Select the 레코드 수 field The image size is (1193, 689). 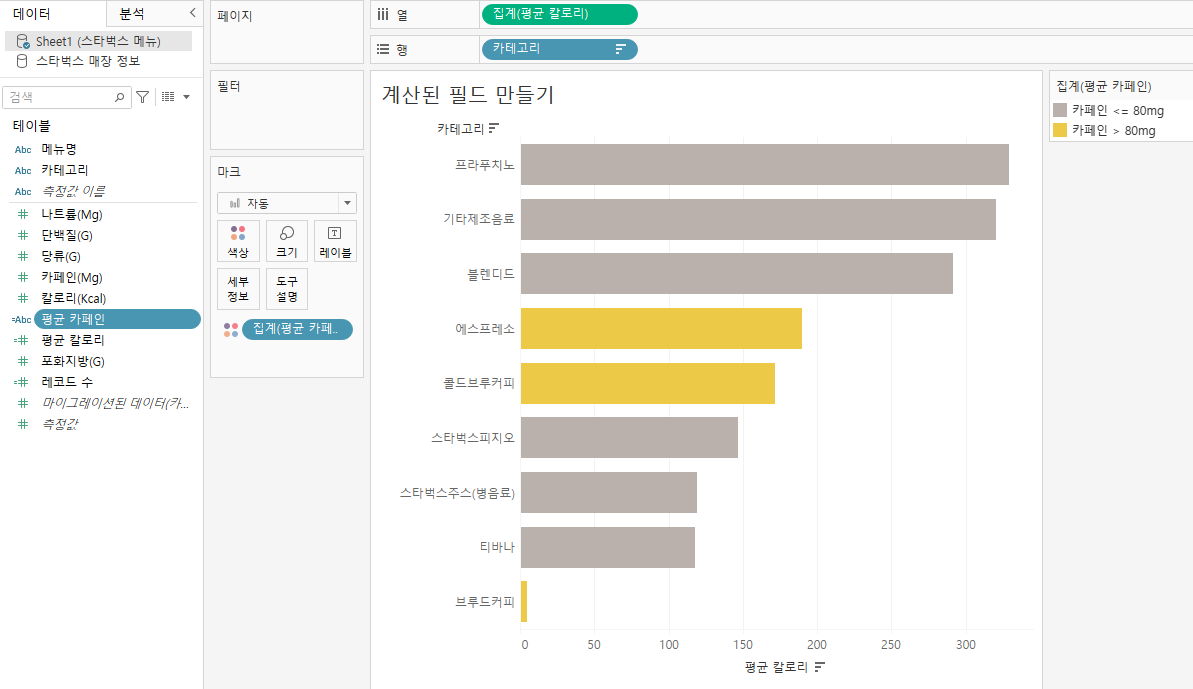pyautogui.click(x=67, y=382)
